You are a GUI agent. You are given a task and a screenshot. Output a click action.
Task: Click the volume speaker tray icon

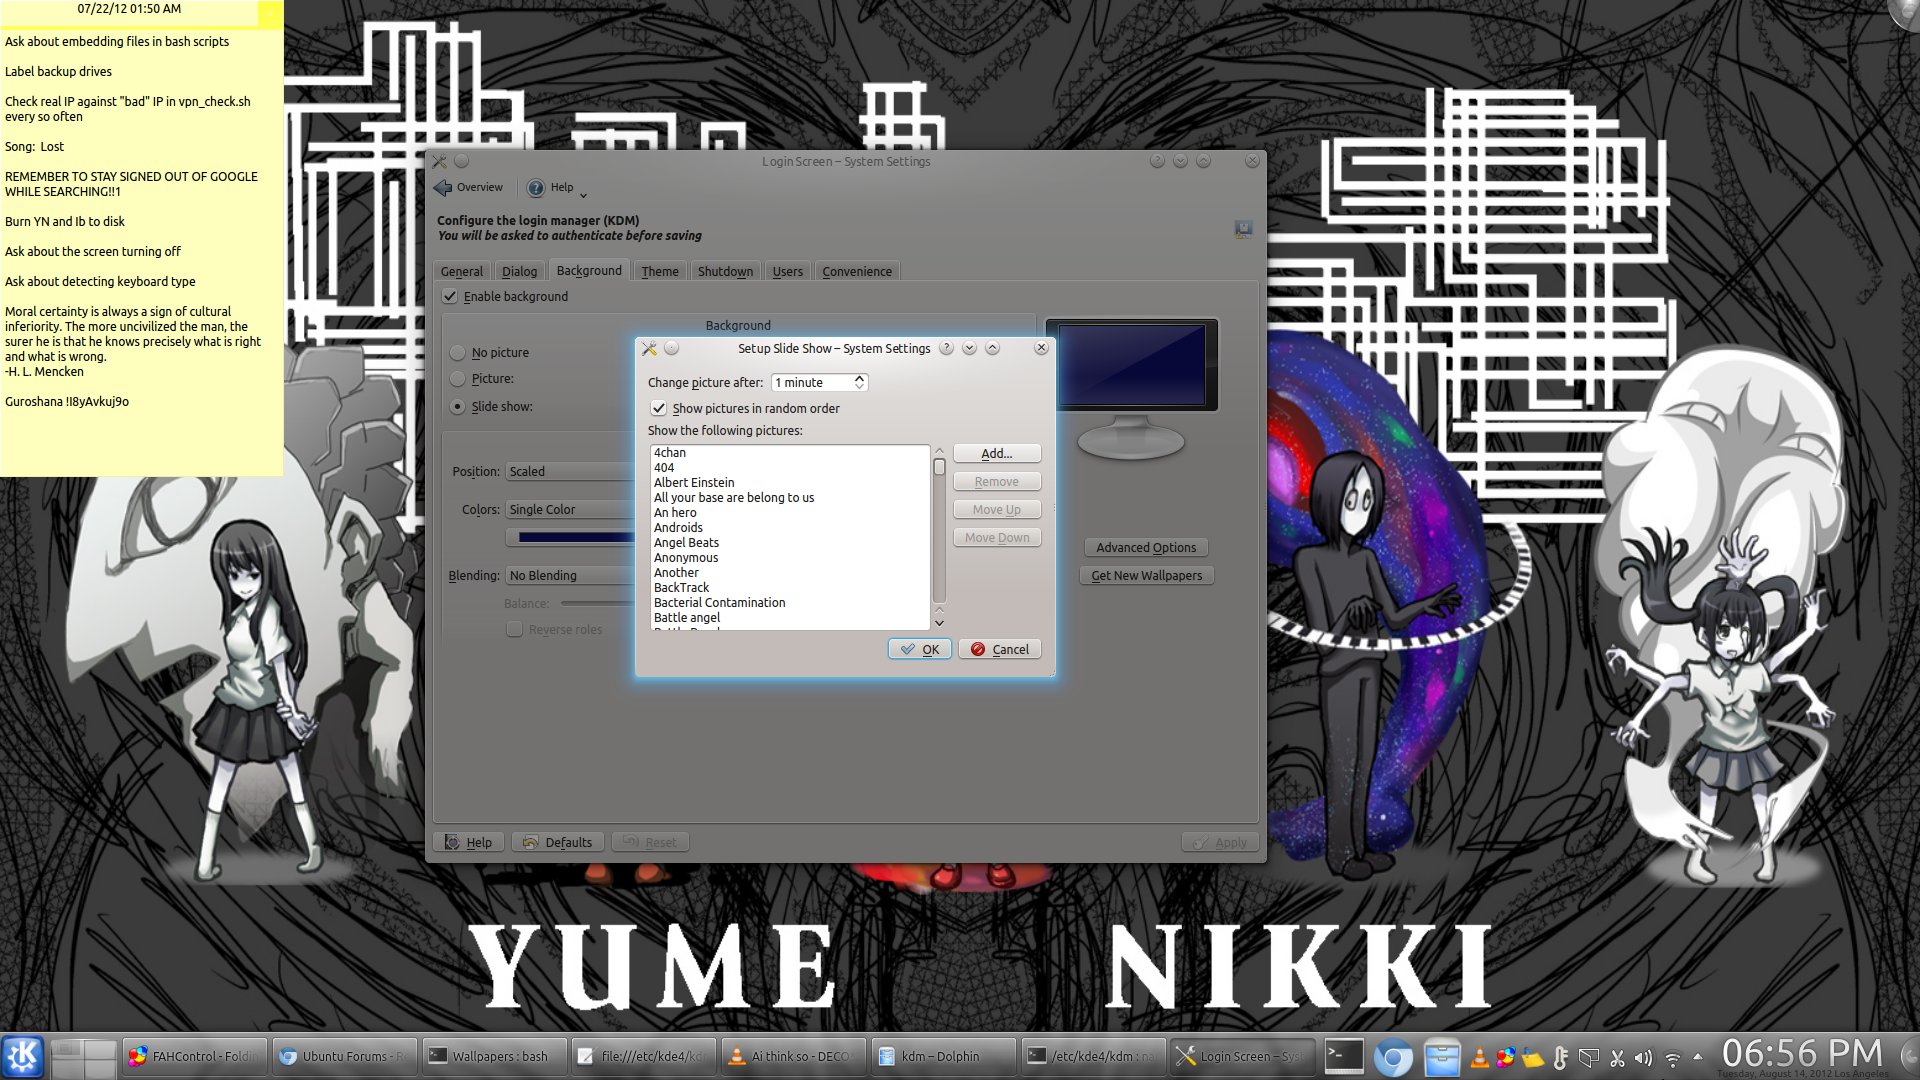[1643, 1057]
